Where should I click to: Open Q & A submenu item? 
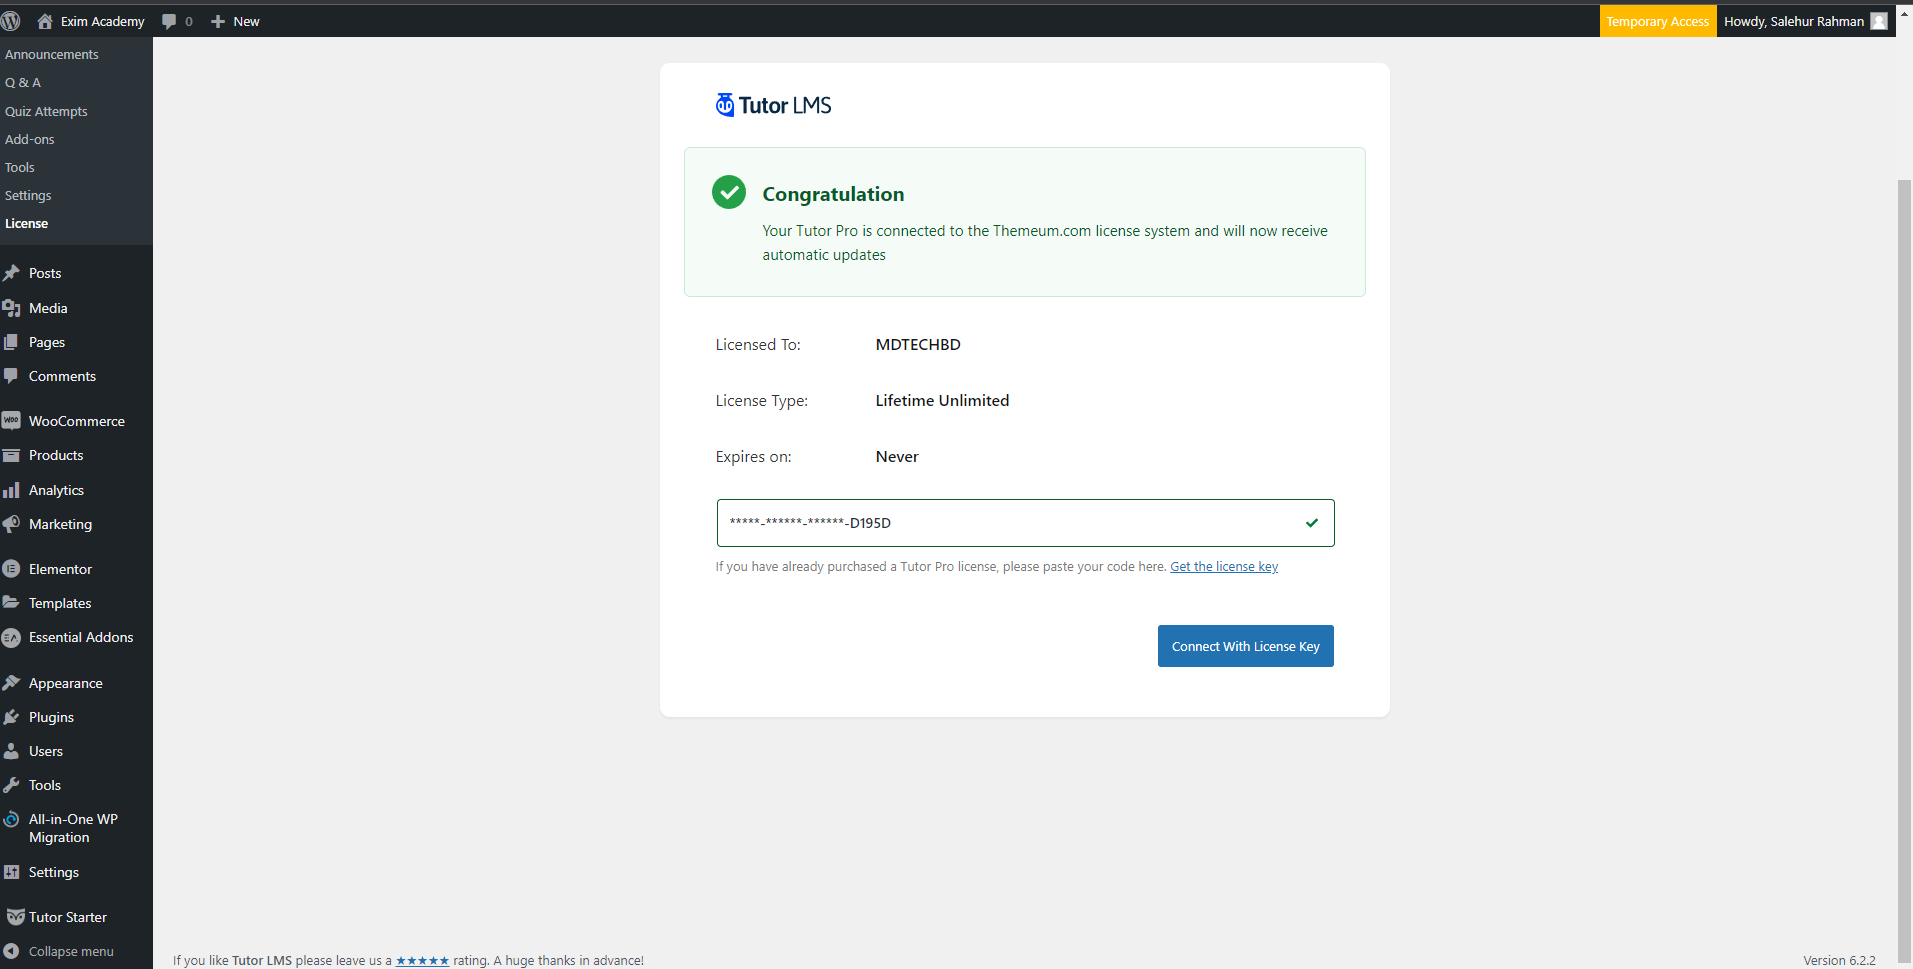point(23,83)
